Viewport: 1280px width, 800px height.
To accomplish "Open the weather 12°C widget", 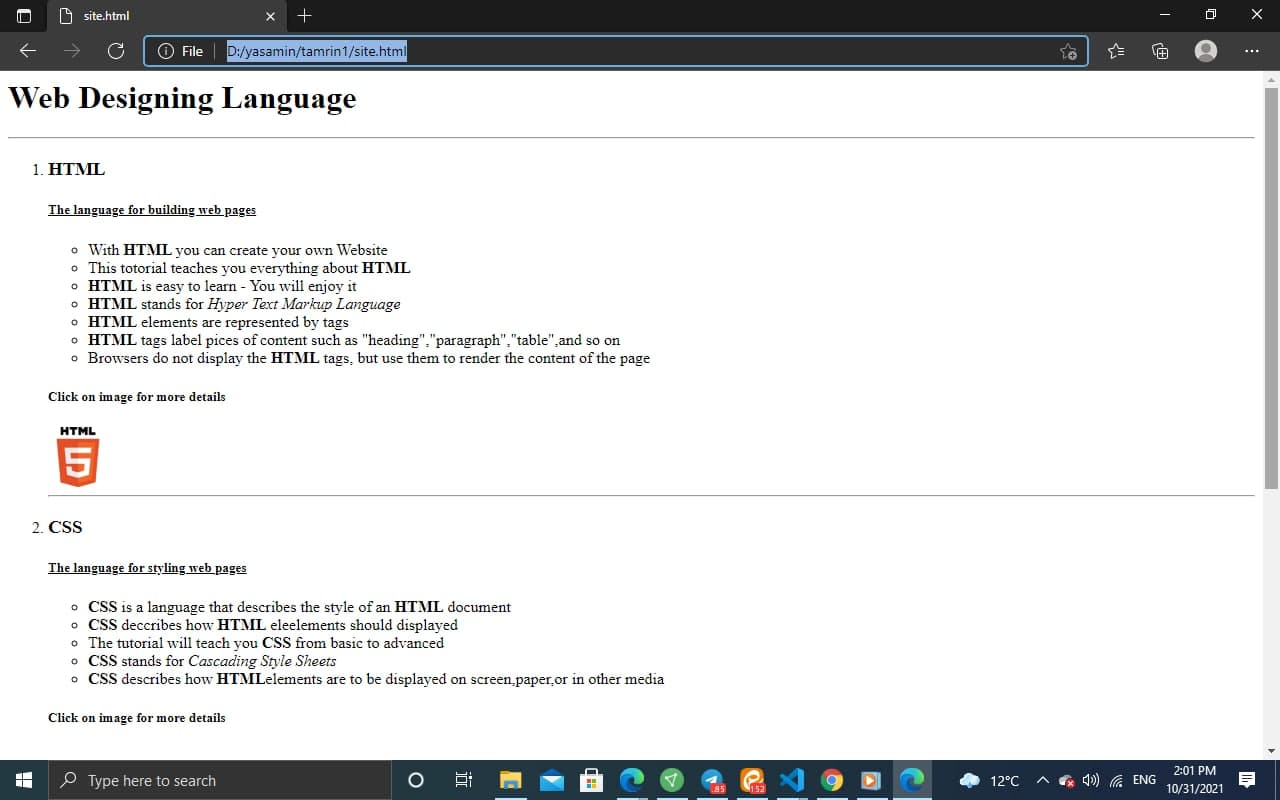I will (989, 780).
